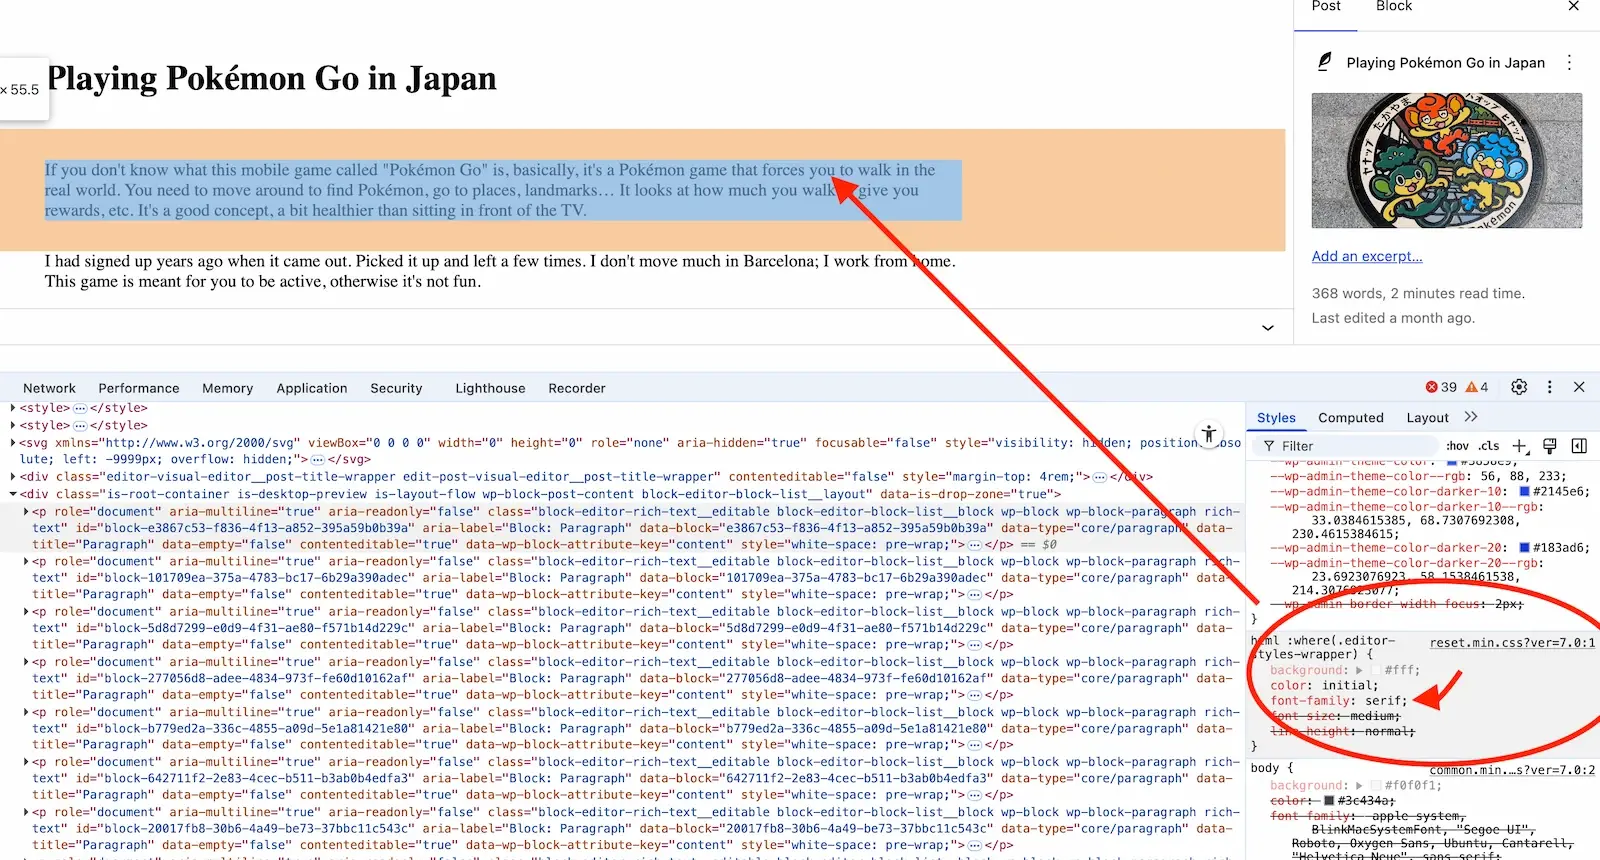Open the Recorder panel tab
This screenshot has height=860, width=1600.
click(x=577, y=388)
